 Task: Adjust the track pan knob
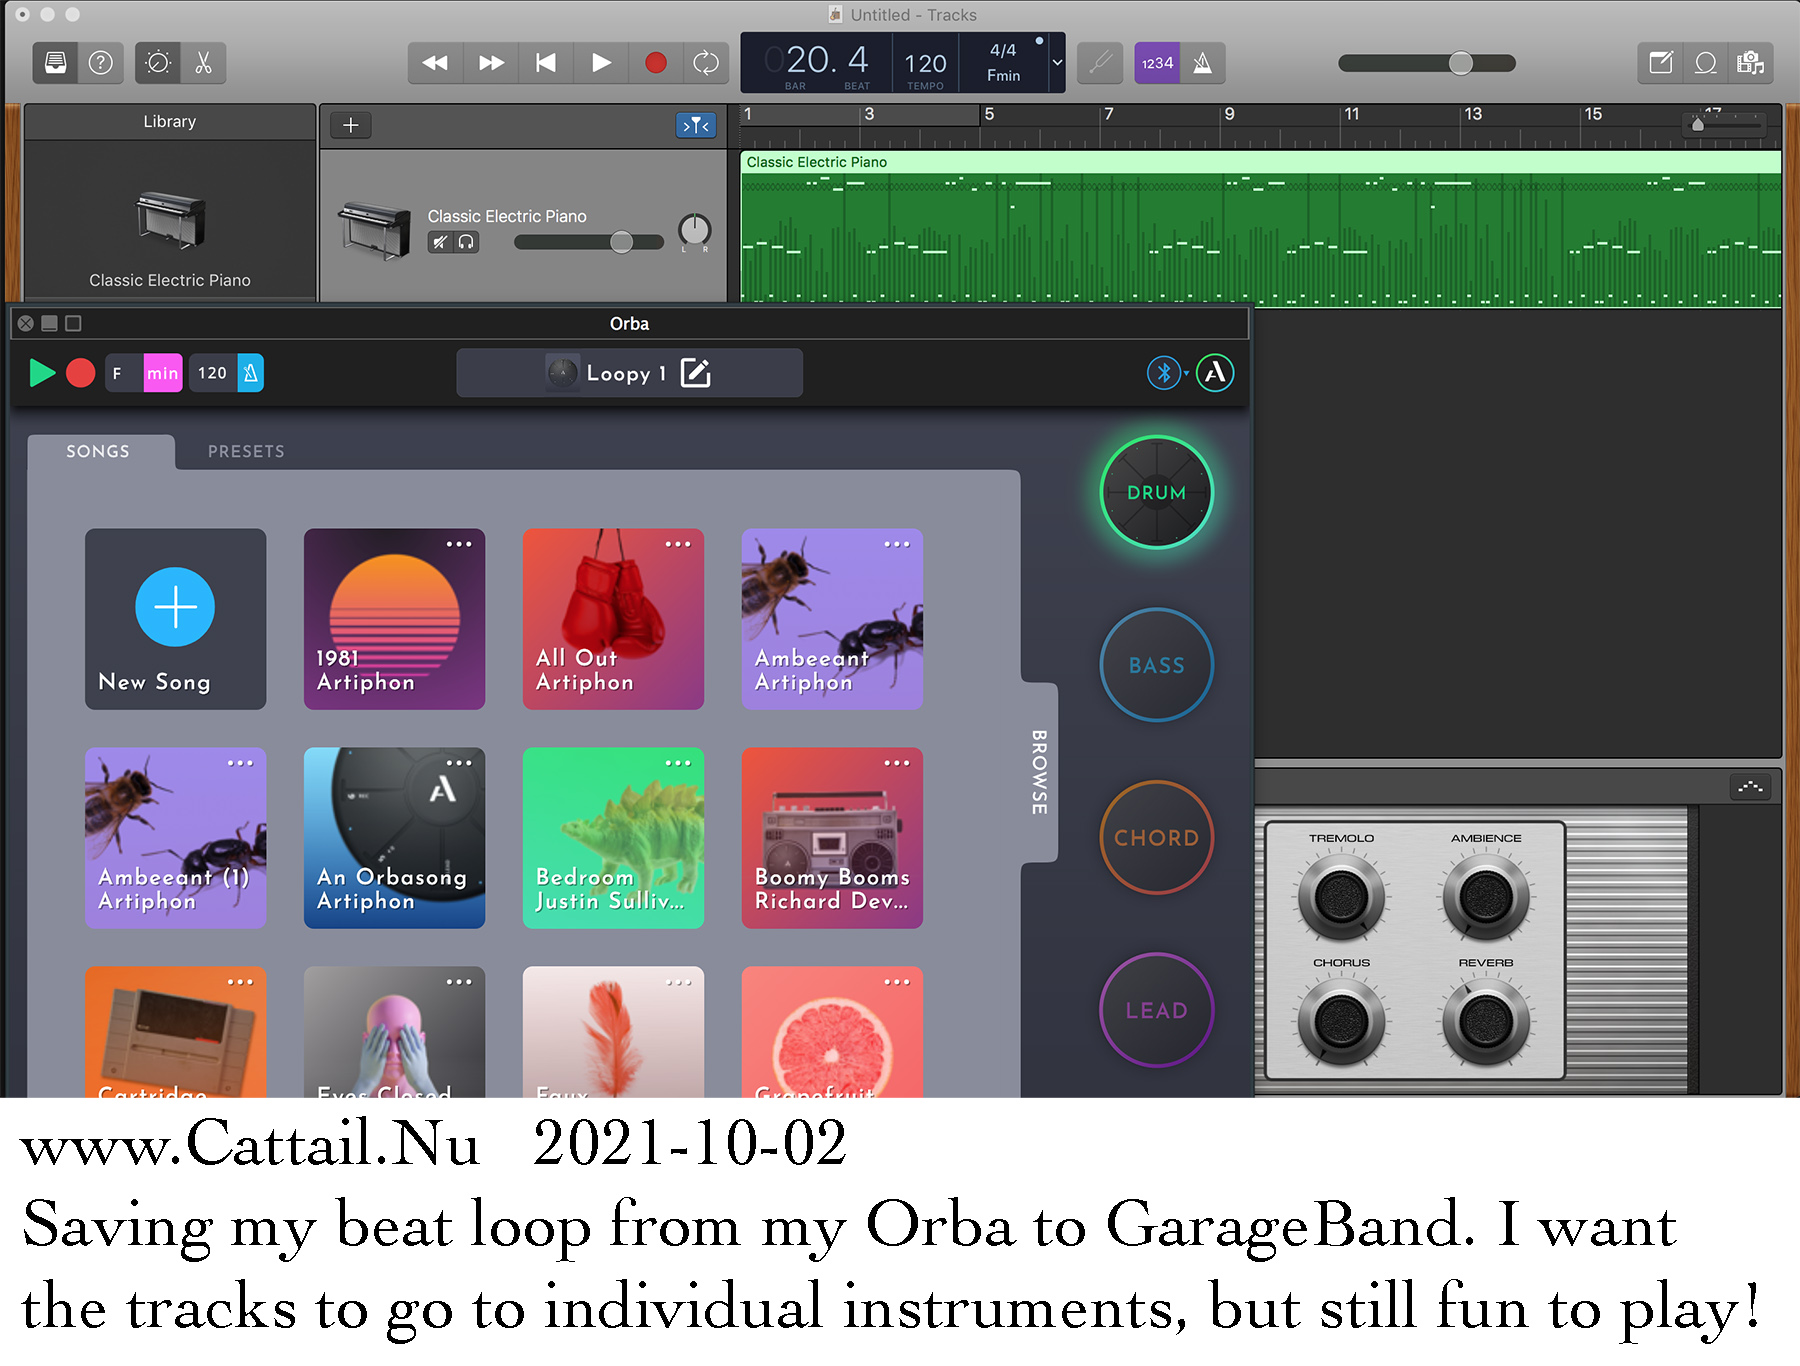[695, 230]
